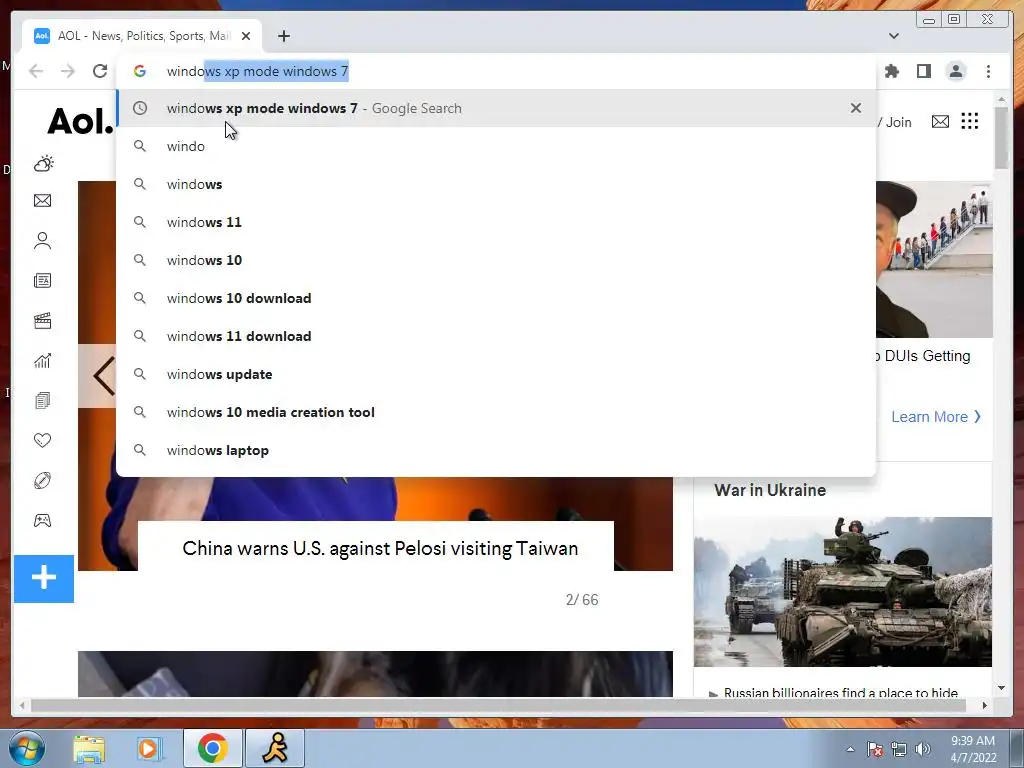The width and height of the screenshot is (1024, 768).
Task: Click the Join link in header
Action: click(x=899, y=122)
